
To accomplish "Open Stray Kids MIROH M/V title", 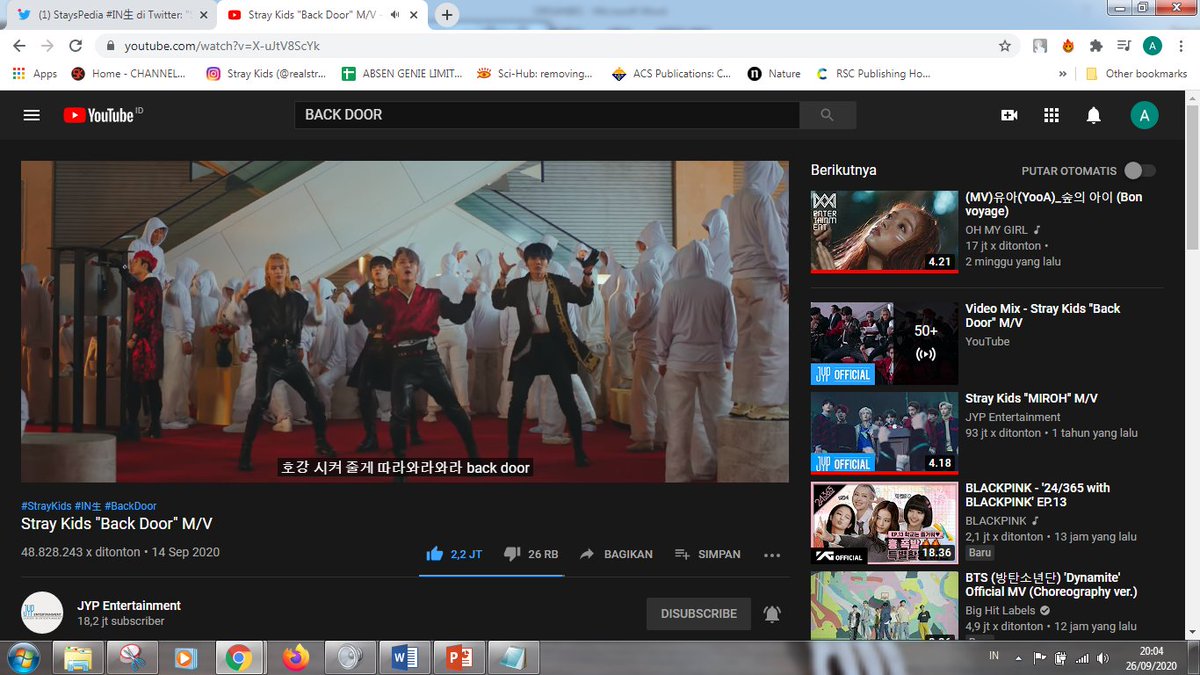I will (1031, 399).
